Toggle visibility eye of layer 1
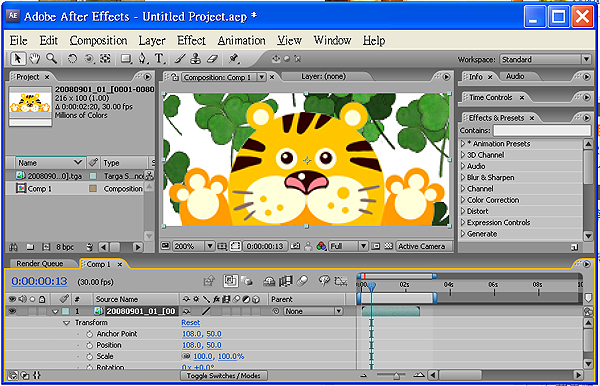600x386 pixels. click(x=12, y=311)
